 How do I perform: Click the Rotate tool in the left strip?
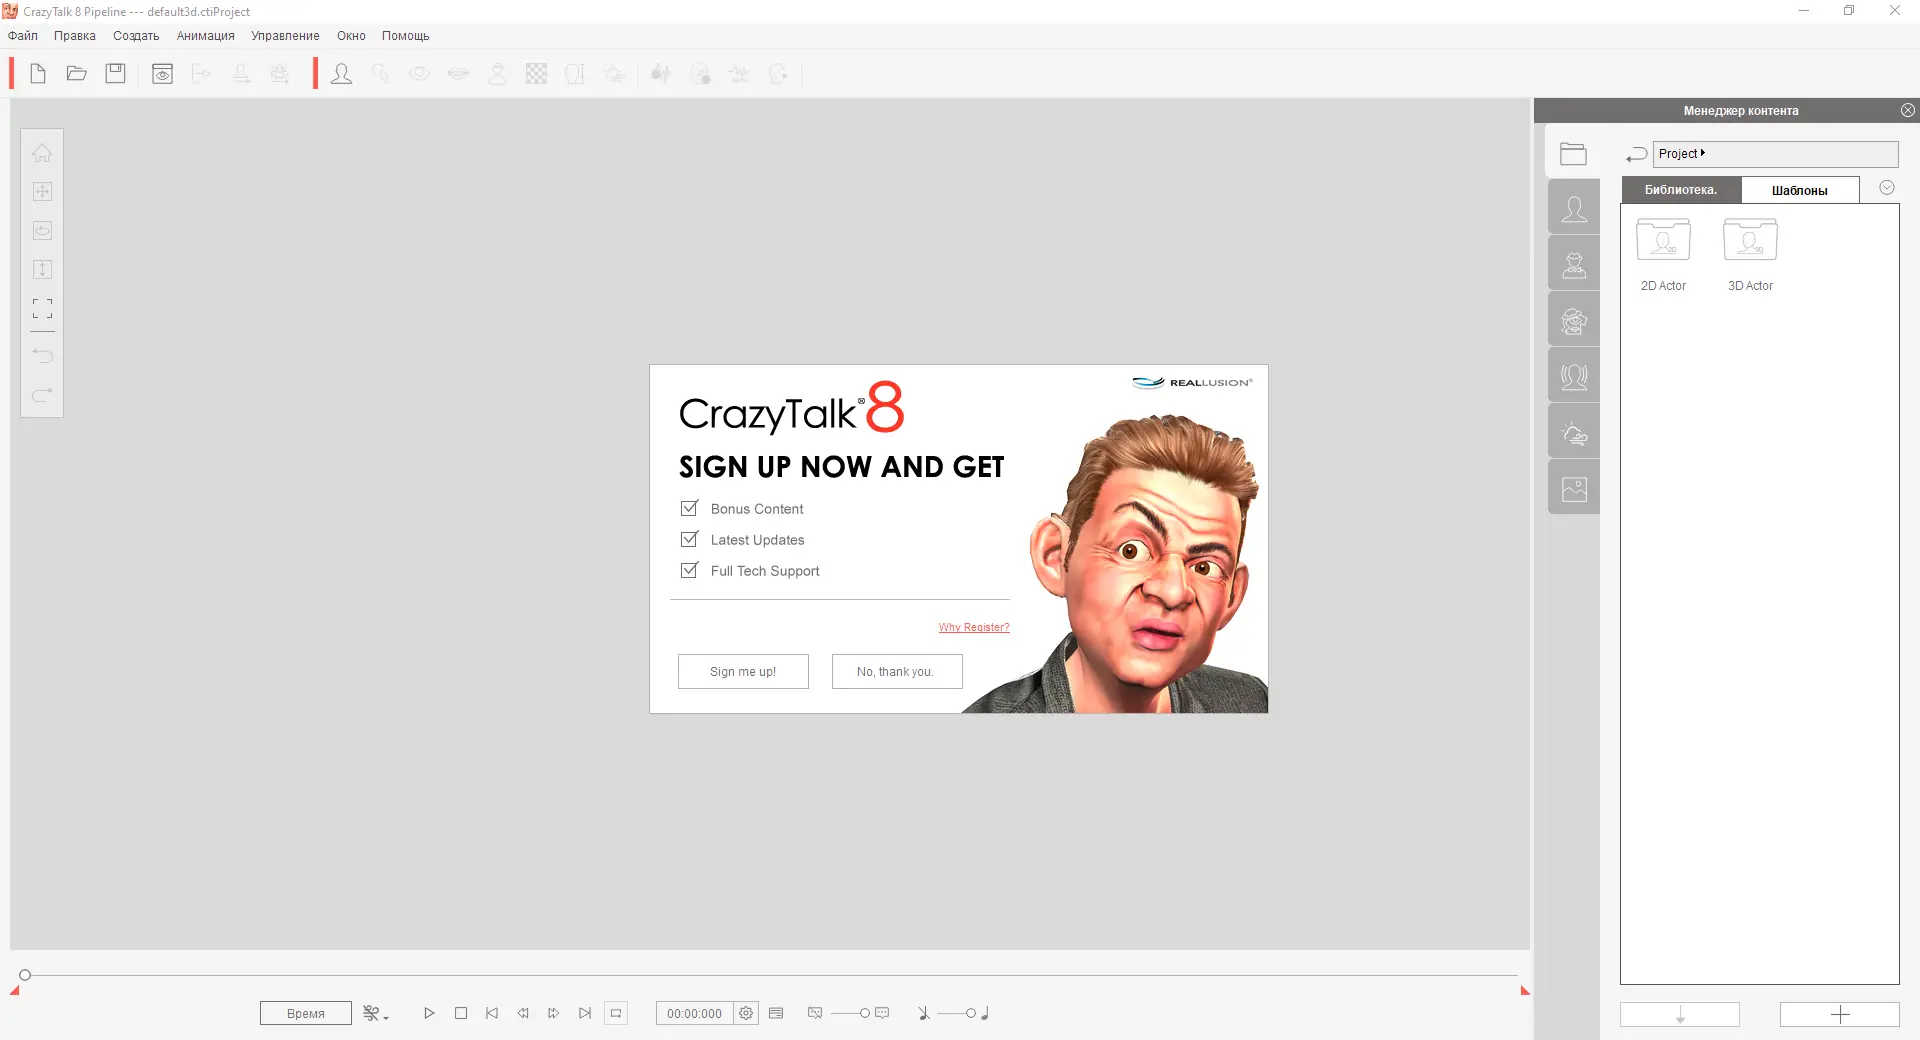(x=42, y=230)
